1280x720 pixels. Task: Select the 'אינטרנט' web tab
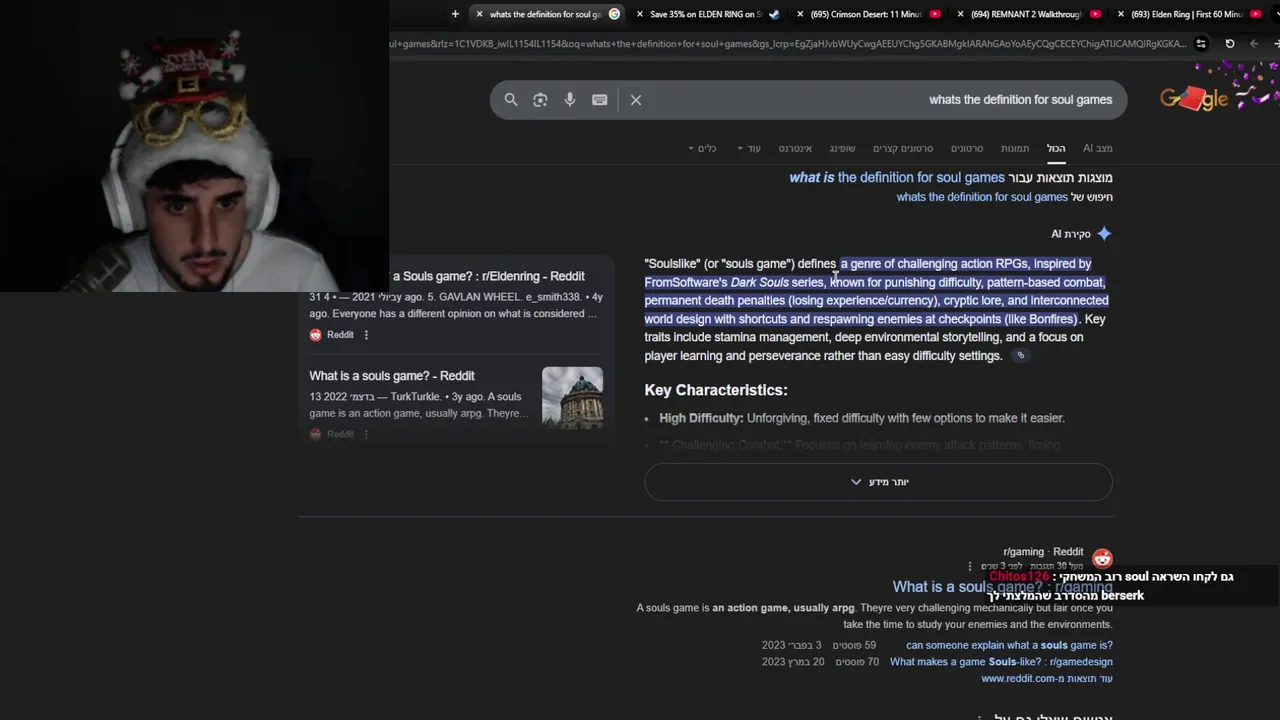point(795,148)
